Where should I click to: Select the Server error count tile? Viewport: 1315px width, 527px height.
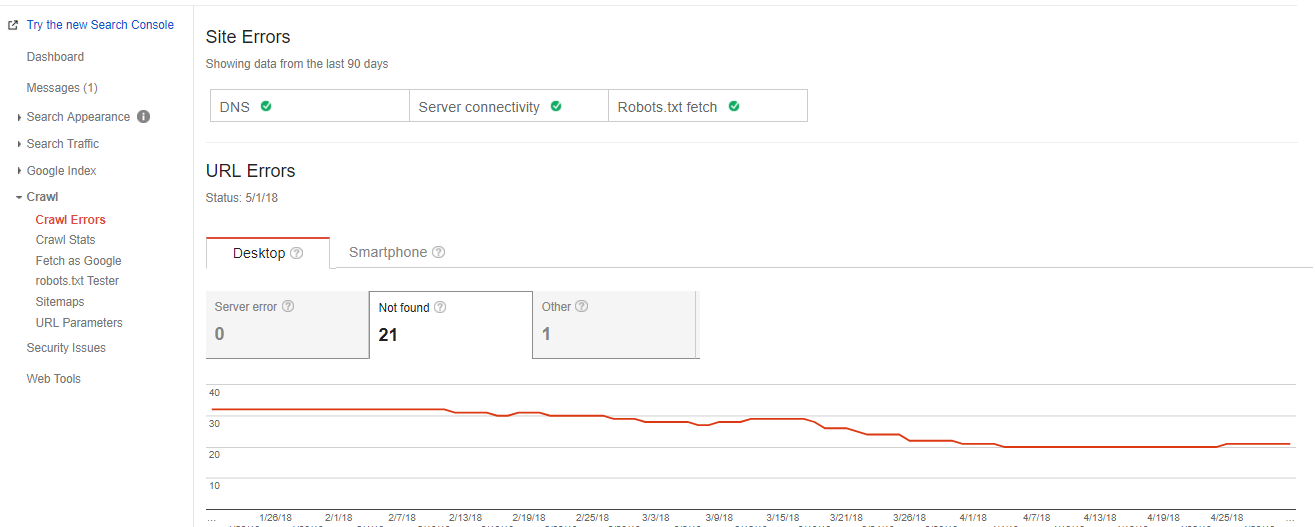click(x=287, y=324)
